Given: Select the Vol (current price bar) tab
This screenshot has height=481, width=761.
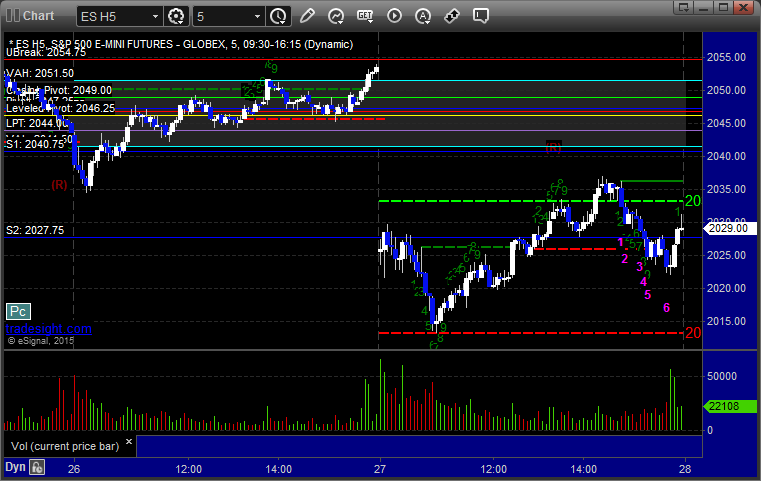Looking at the screenshot, I should click(65, 446).
